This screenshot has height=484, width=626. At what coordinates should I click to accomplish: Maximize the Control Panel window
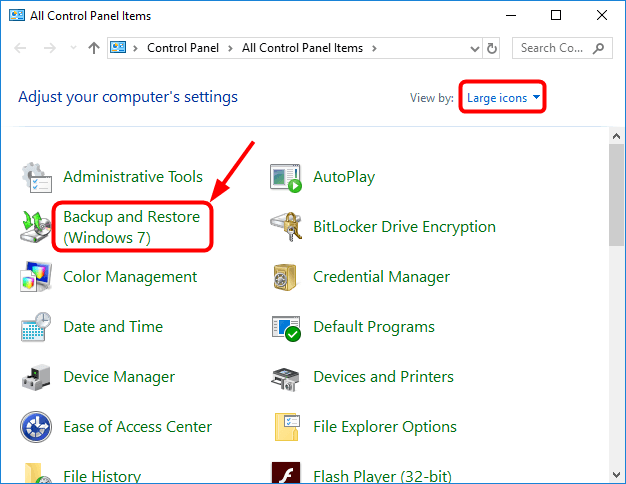(556, 16)
